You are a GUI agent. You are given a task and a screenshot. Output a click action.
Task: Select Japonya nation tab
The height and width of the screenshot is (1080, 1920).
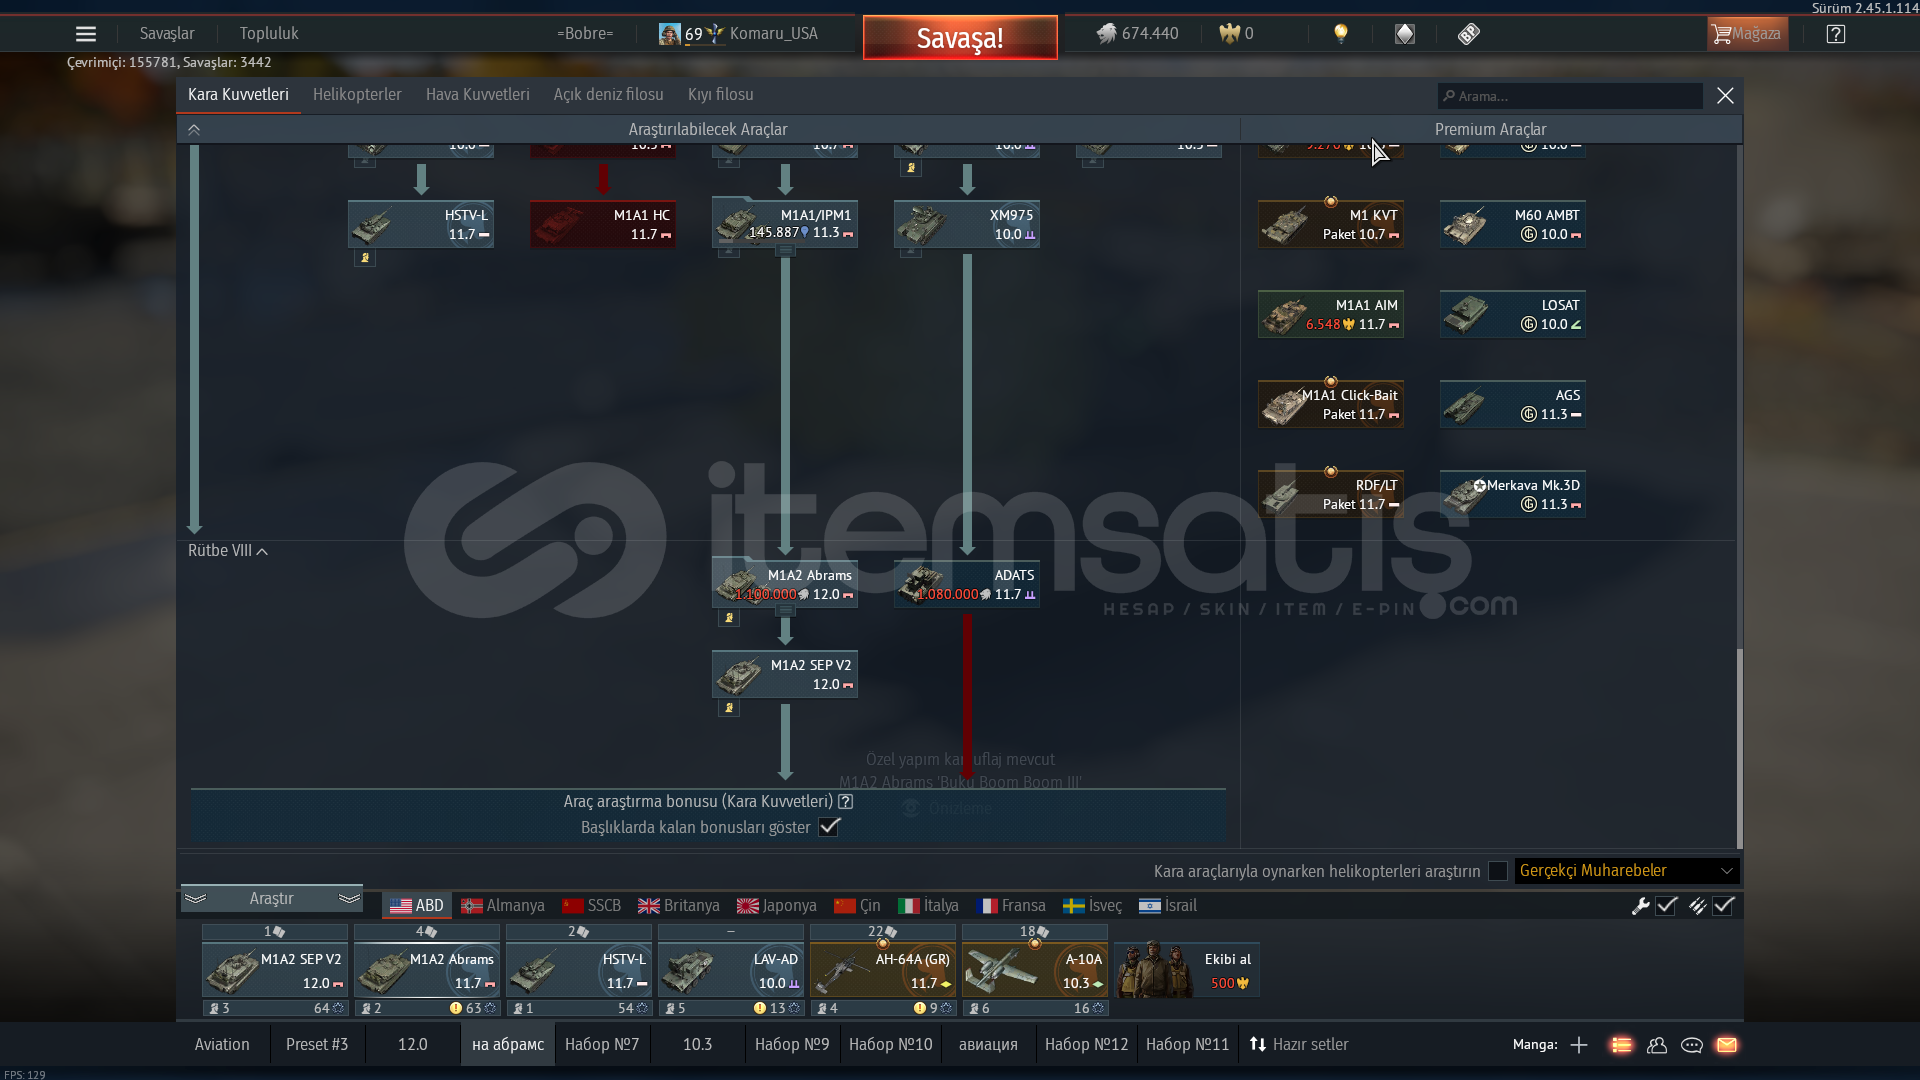[777, 906]
